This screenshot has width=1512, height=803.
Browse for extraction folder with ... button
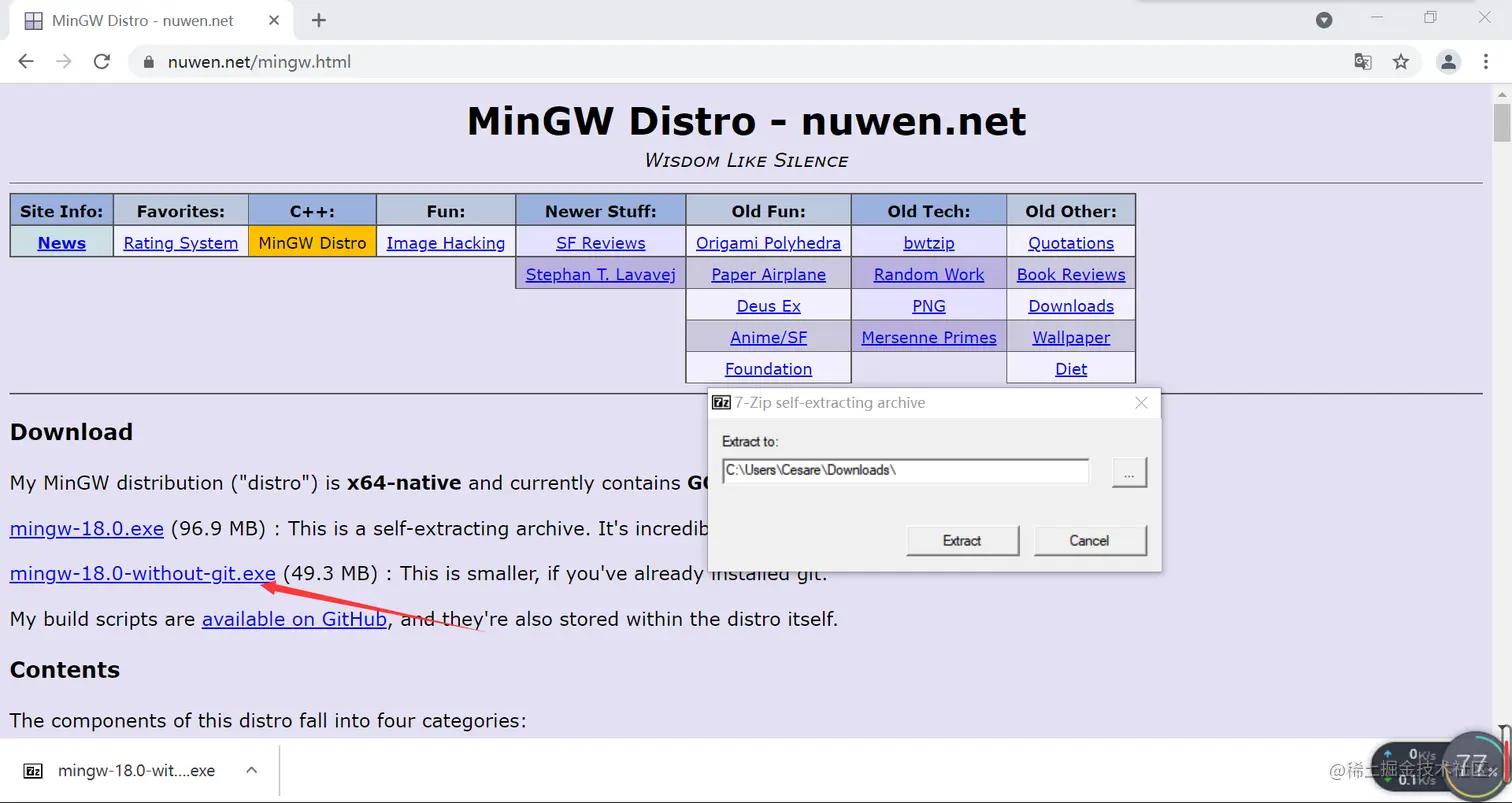(1129, 473)
